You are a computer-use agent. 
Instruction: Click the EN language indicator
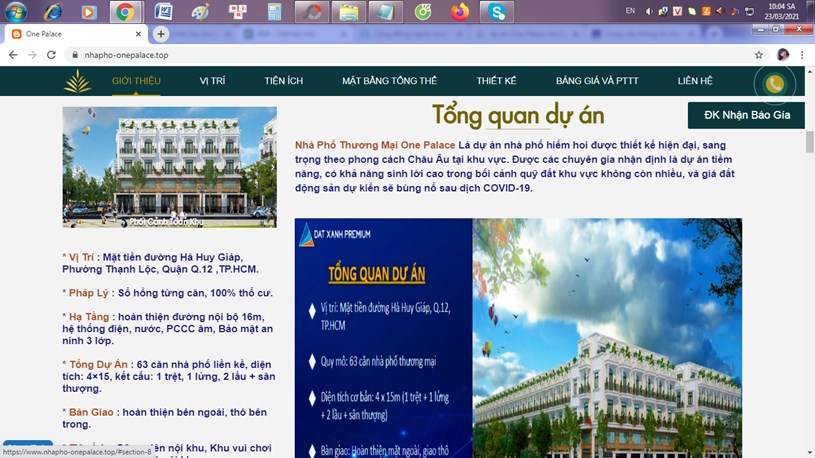[x=630, y=10]
